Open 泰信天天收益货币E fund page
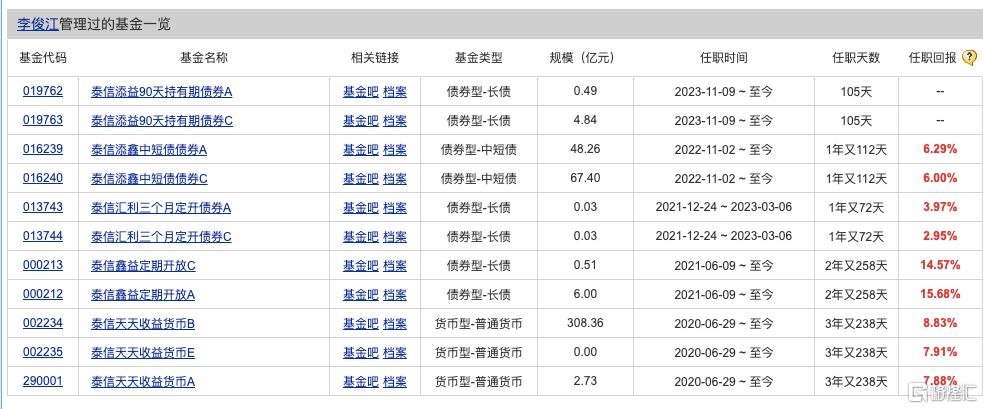 [143, 353]
